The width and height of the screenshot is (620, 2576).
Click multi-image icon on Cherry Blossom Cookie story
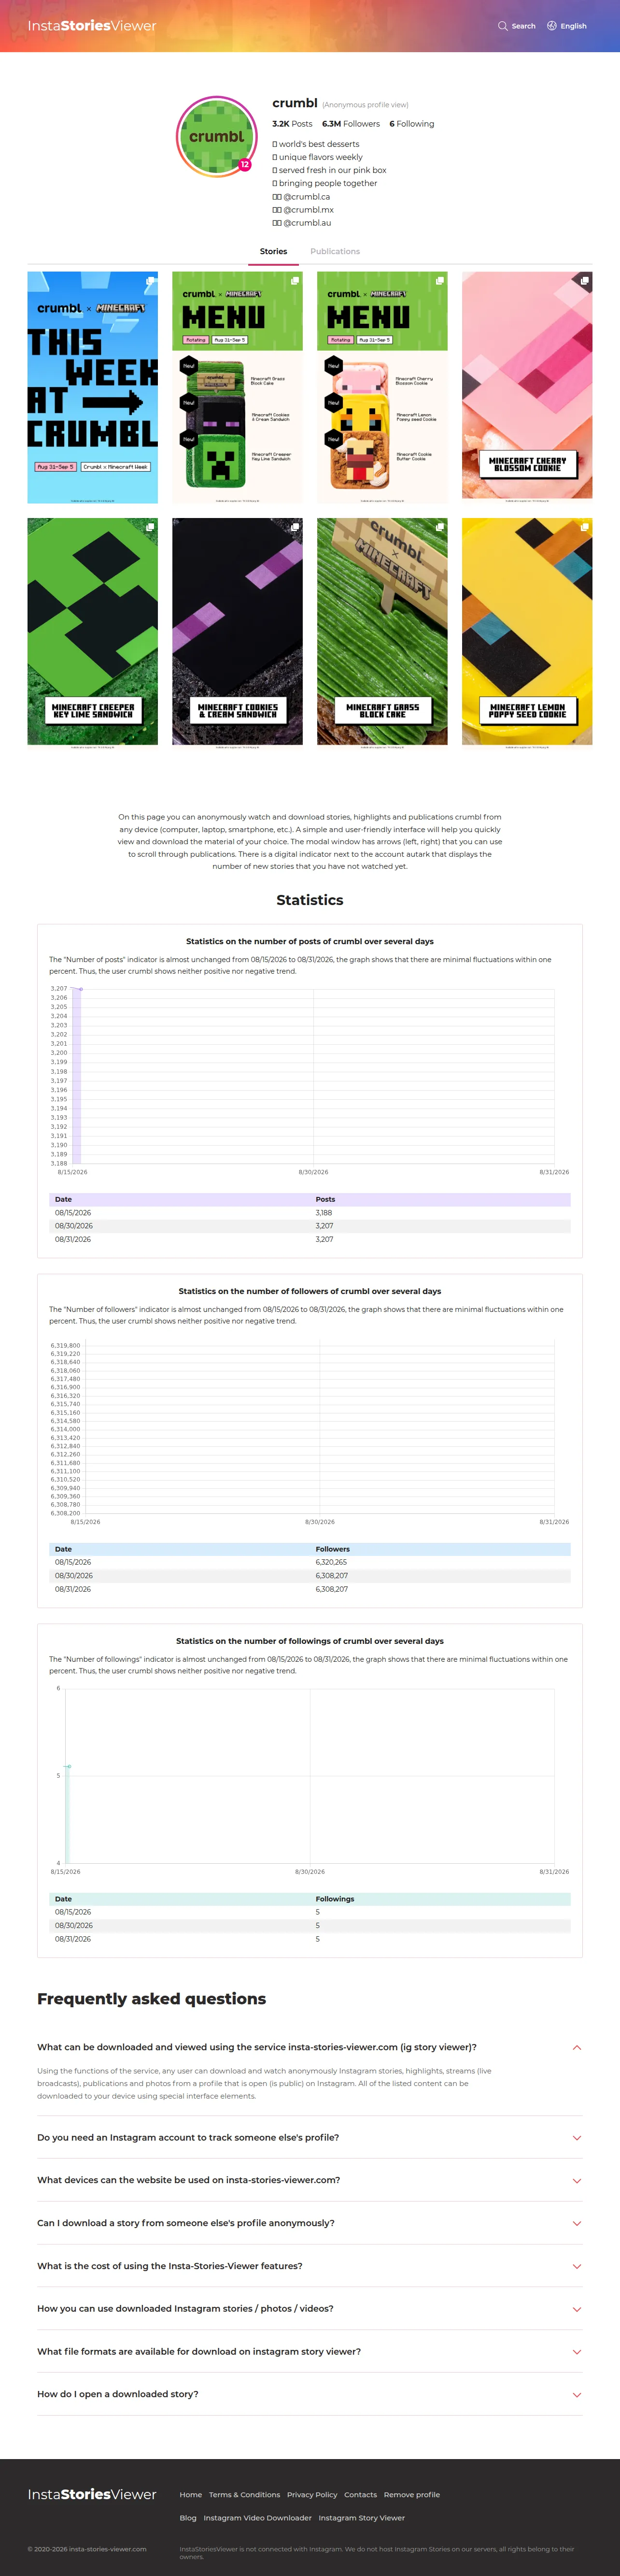click(585, 281)
